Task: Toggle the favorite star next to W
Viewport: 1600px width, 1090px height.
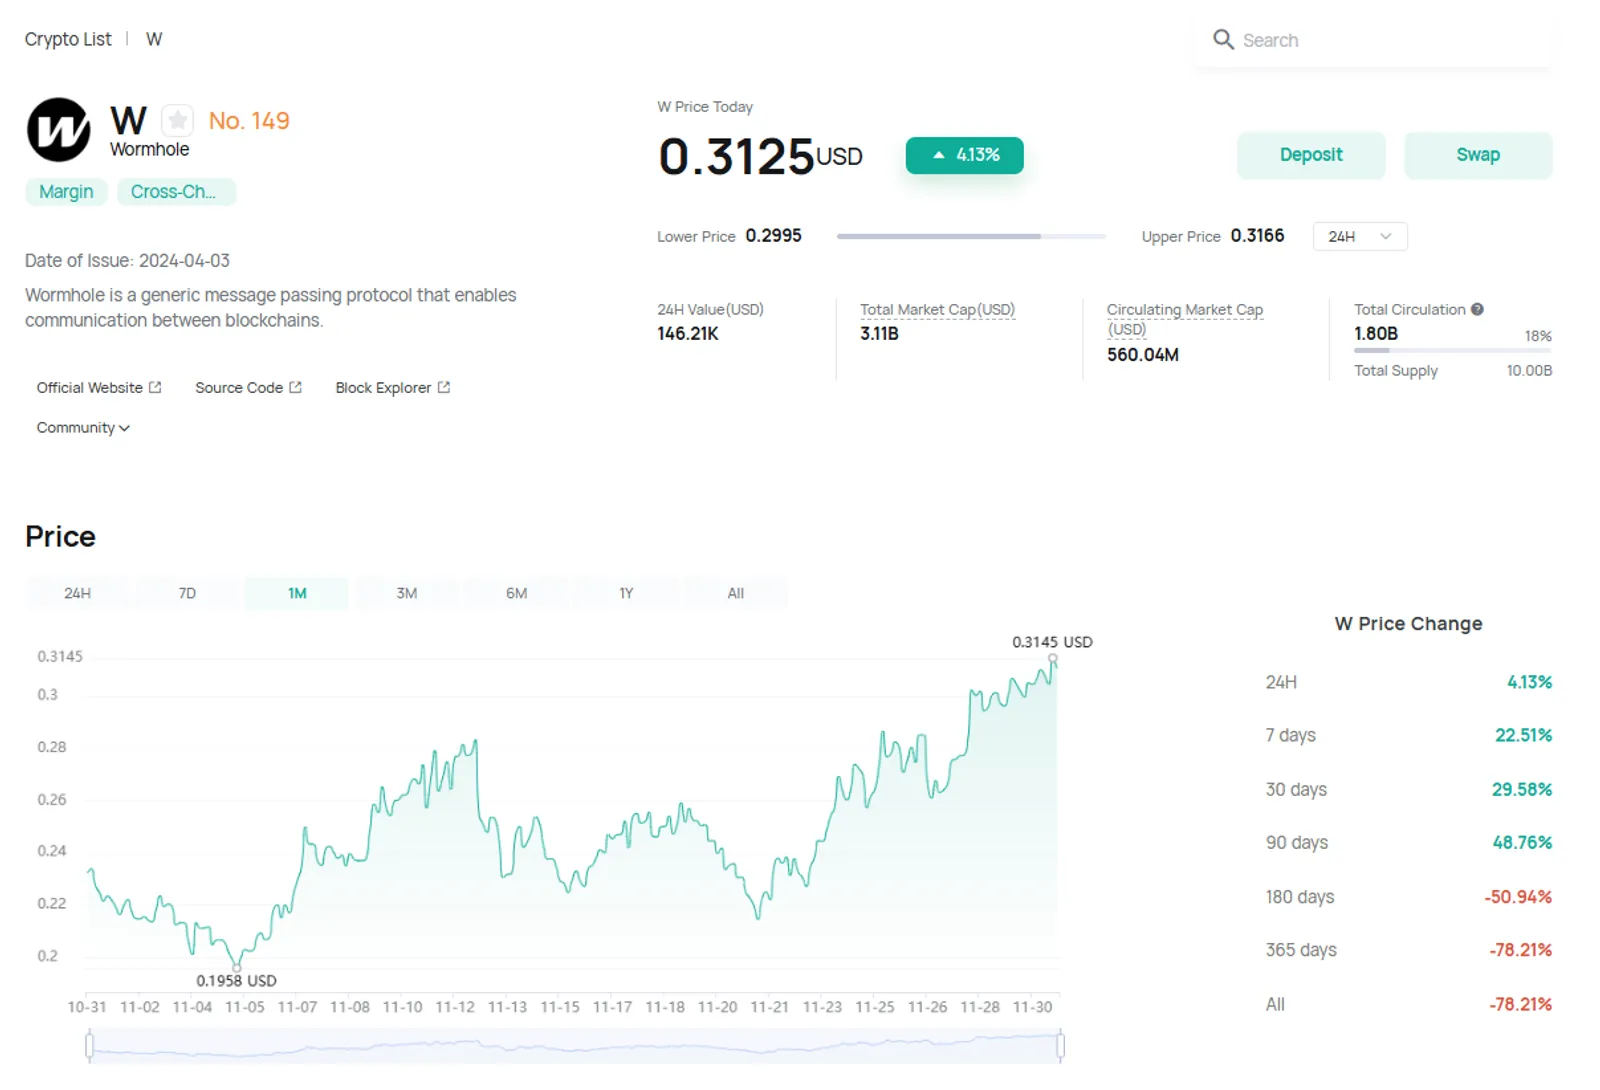Action: coord(178,121)
